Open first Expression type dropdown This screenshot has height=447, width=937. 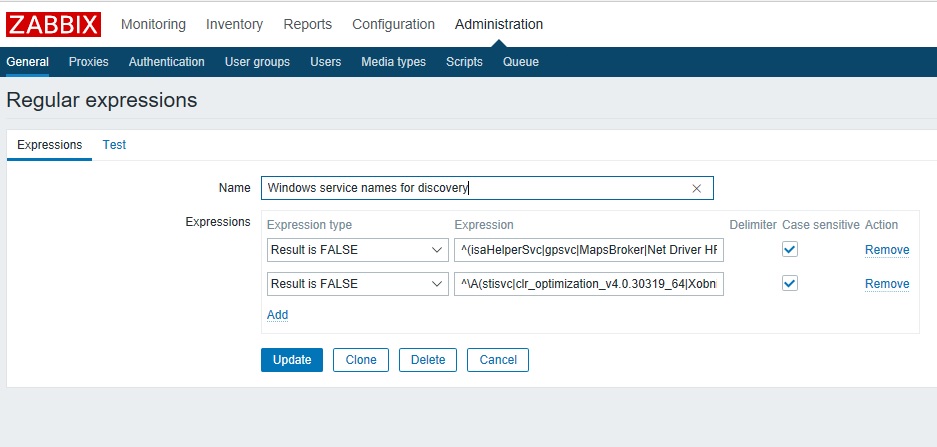pyautogui.click(x=357, y=250)
